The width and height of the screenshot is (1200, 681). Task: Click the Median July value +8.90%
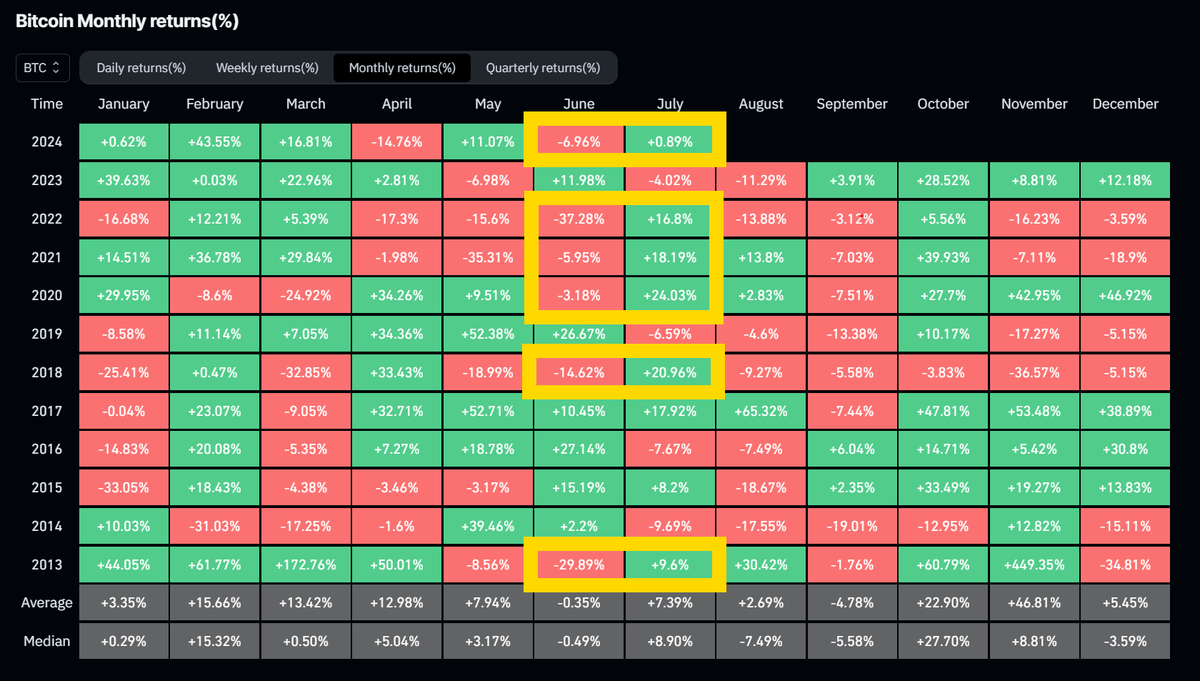670,641
